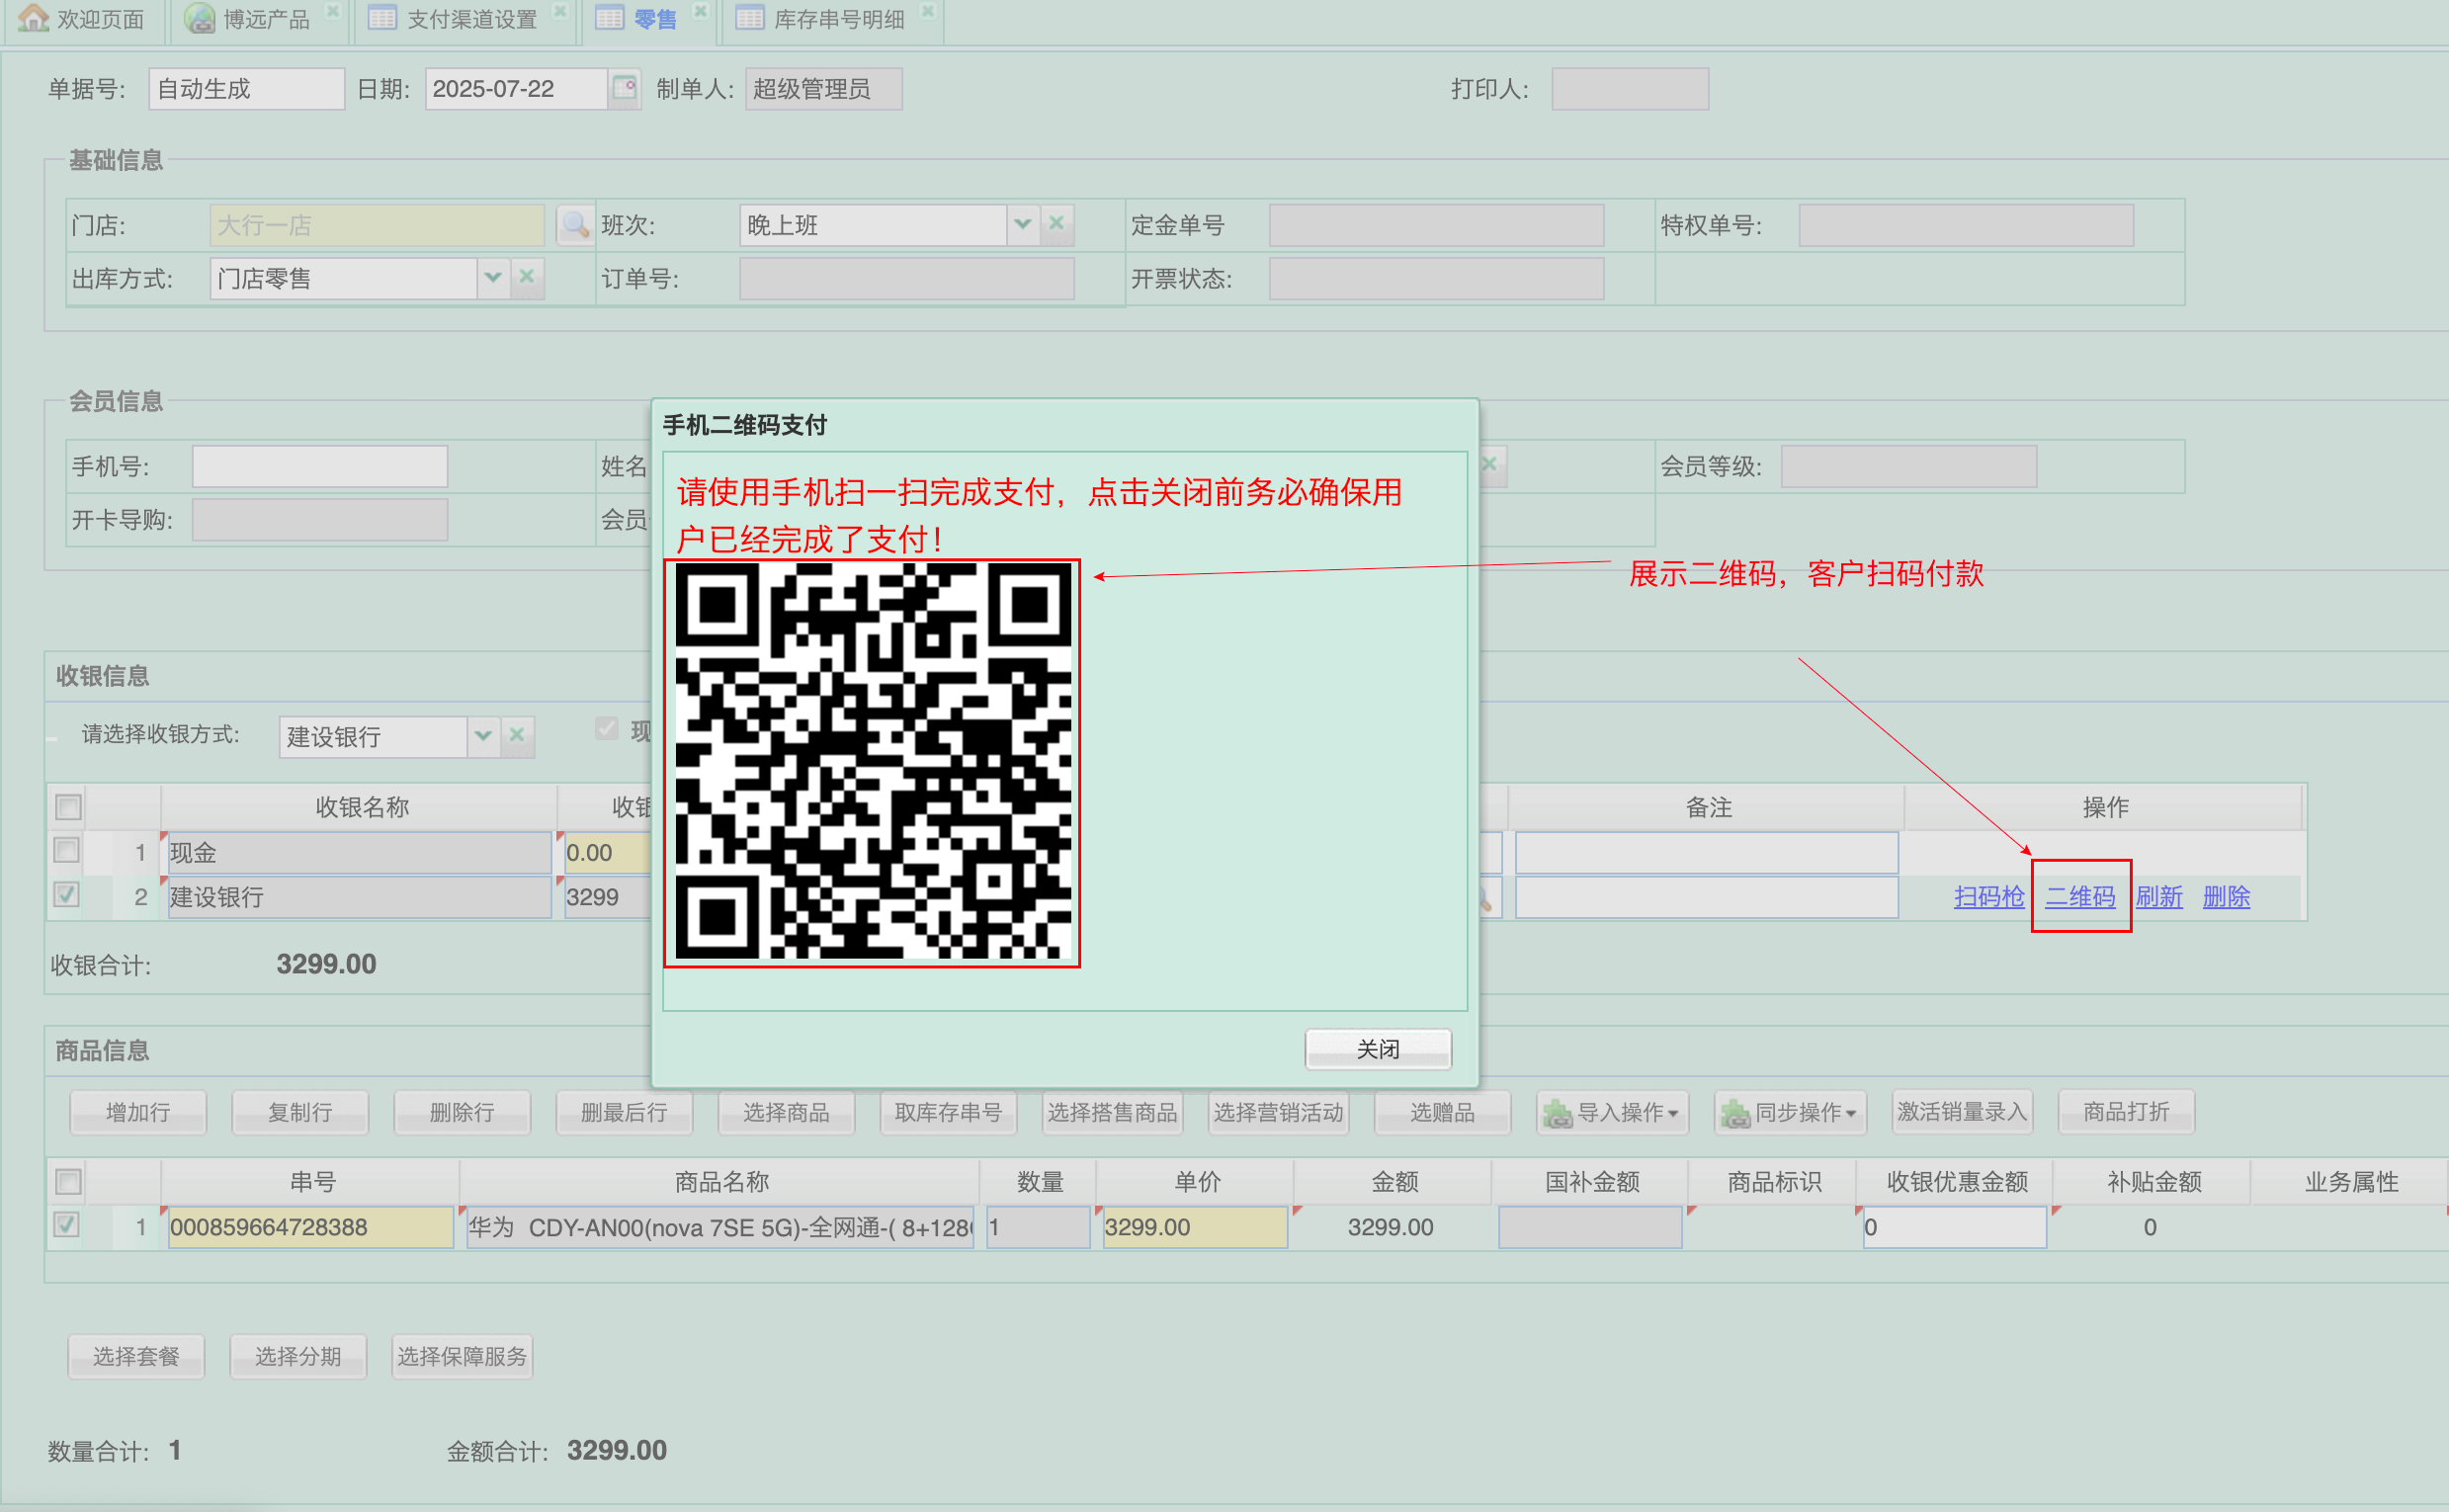This screenshot has height=1512, width=2449.
Task: Clear the shift (班次) selection
Action: point(1056,224)
